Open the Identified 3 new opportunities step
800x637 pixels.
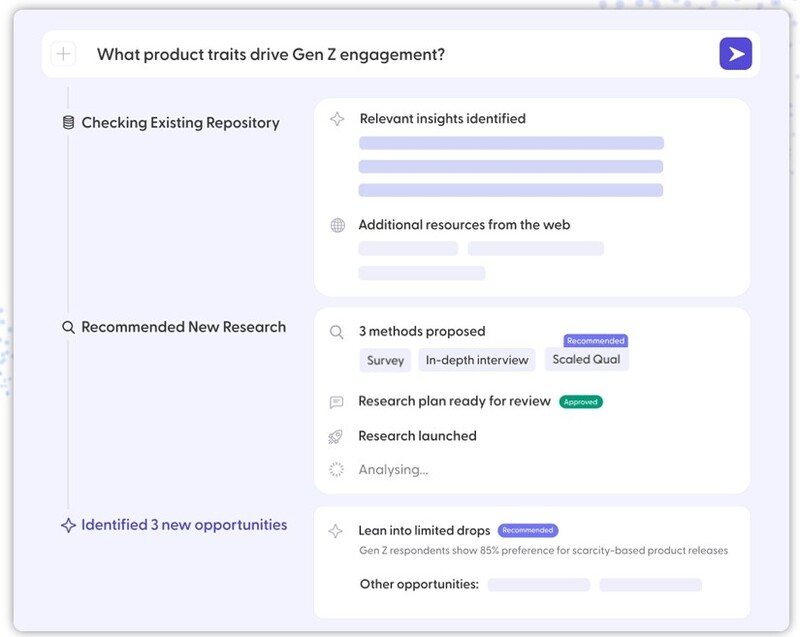click(x=184, y=525)
